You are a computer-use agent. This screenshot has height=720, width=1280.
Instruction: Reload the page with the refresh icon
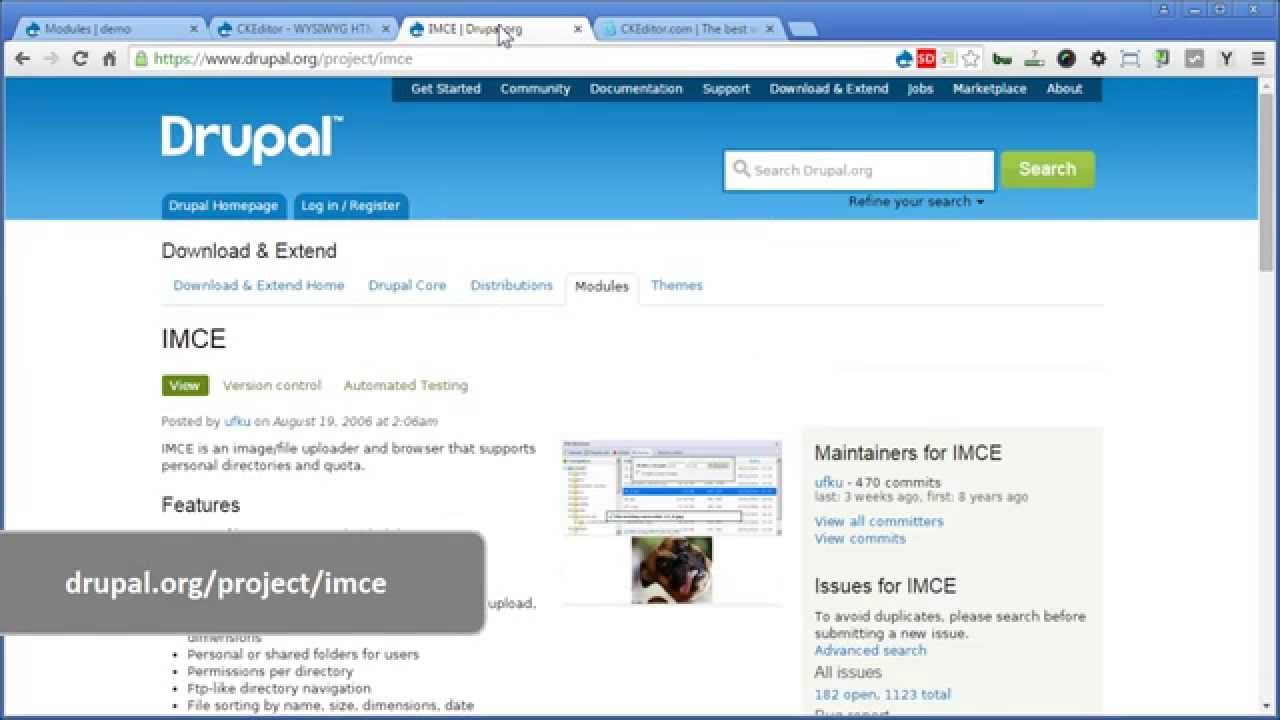tap(81, 59)
